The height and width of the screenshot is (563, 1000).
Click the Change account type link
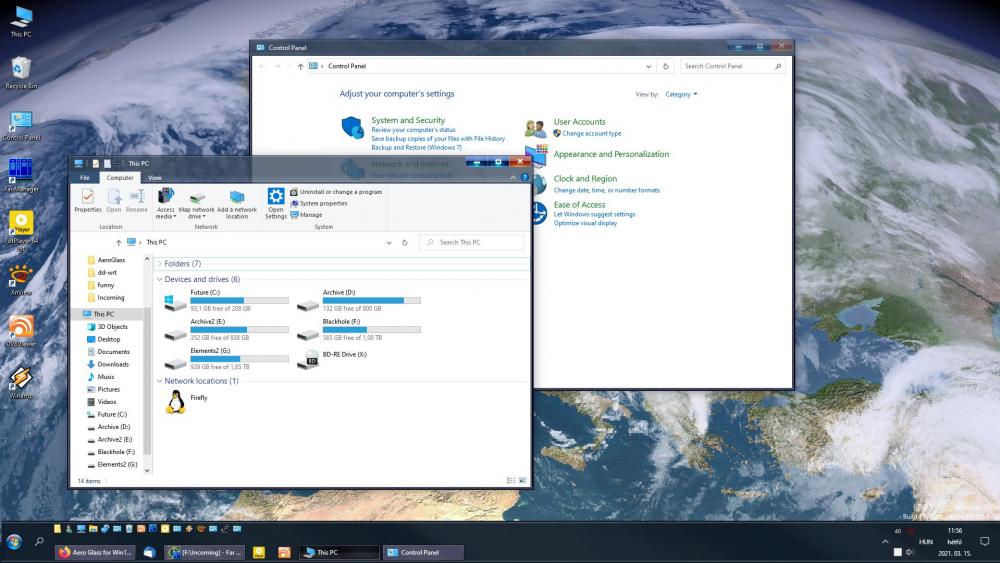pyautogui.click(x=591, y=133)
